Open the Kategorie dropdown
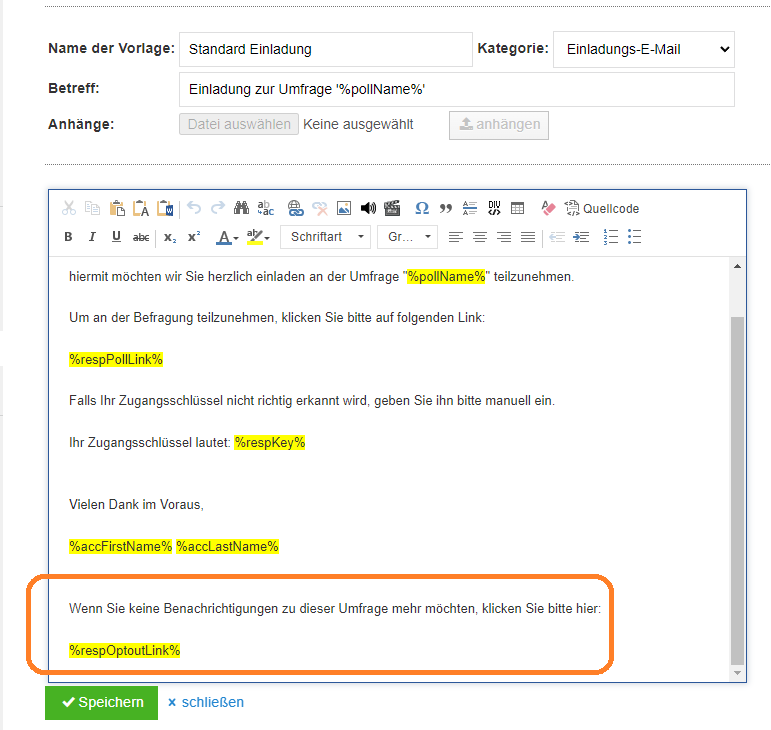Image resolution: width=771 pixels, height=730 pixels. (644, 49)
